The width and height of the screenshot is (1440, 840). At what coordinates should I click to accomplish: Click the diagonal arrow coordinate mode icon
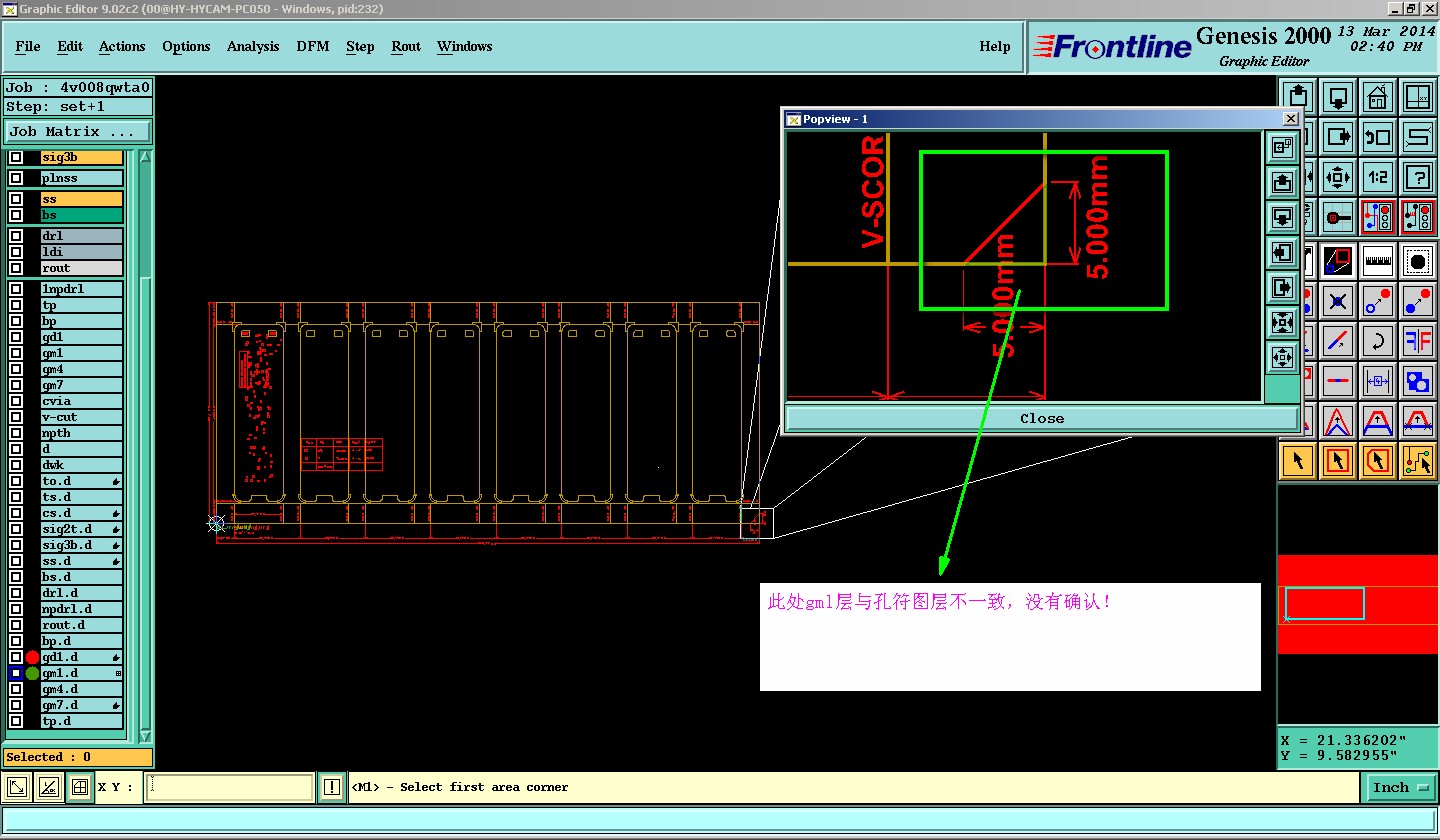17,787
